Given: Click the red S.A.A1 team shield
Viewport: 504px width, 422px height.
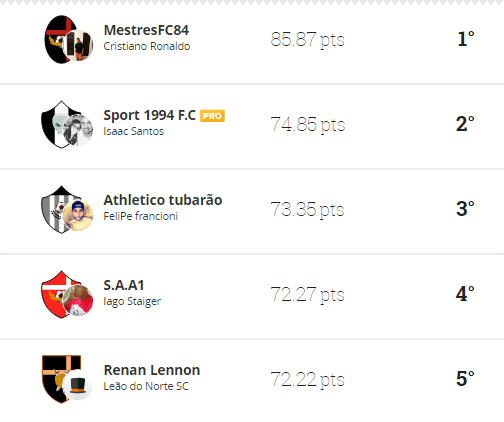Looking at the screenshot, I should pyautogui.click(x=59, y=294).
